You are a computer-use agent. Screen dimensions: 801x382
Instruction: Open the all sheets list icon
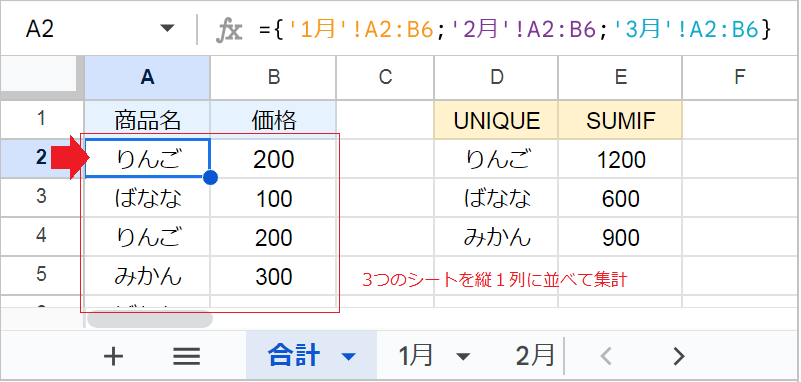(186, 356)
